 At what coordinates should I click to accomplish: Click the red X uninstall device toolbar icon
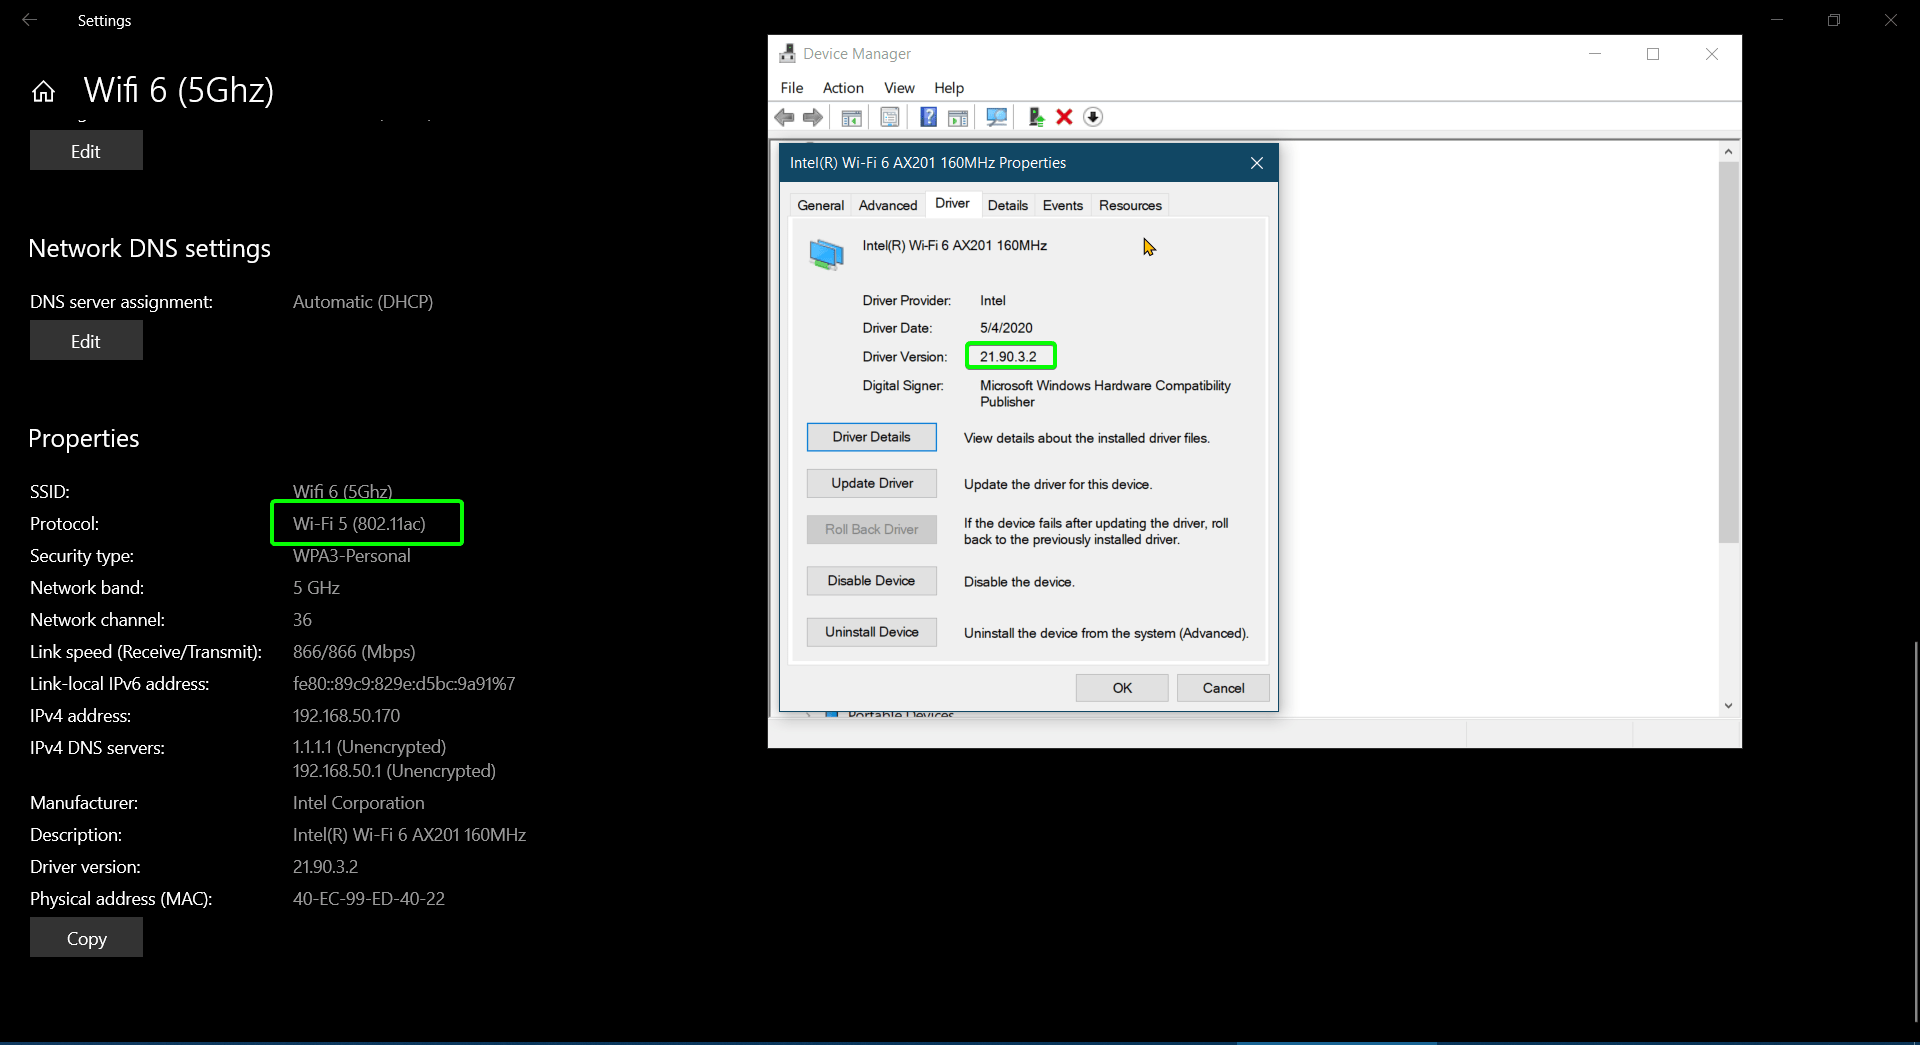1065,118
